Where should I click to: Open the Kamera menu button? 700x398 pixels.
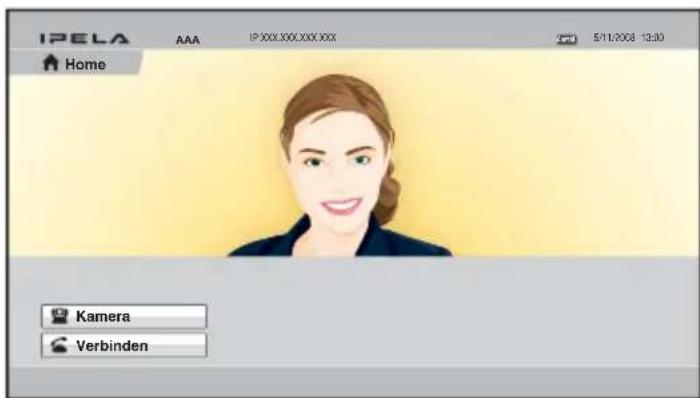[x=124, y=316]
